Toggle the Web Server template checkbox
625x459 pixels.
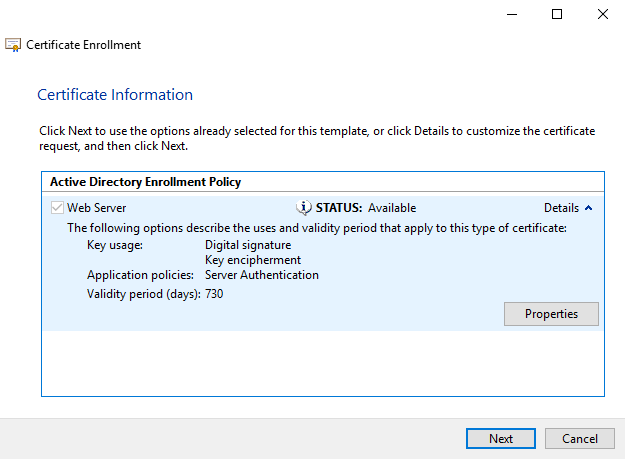[x=56, y=208]
